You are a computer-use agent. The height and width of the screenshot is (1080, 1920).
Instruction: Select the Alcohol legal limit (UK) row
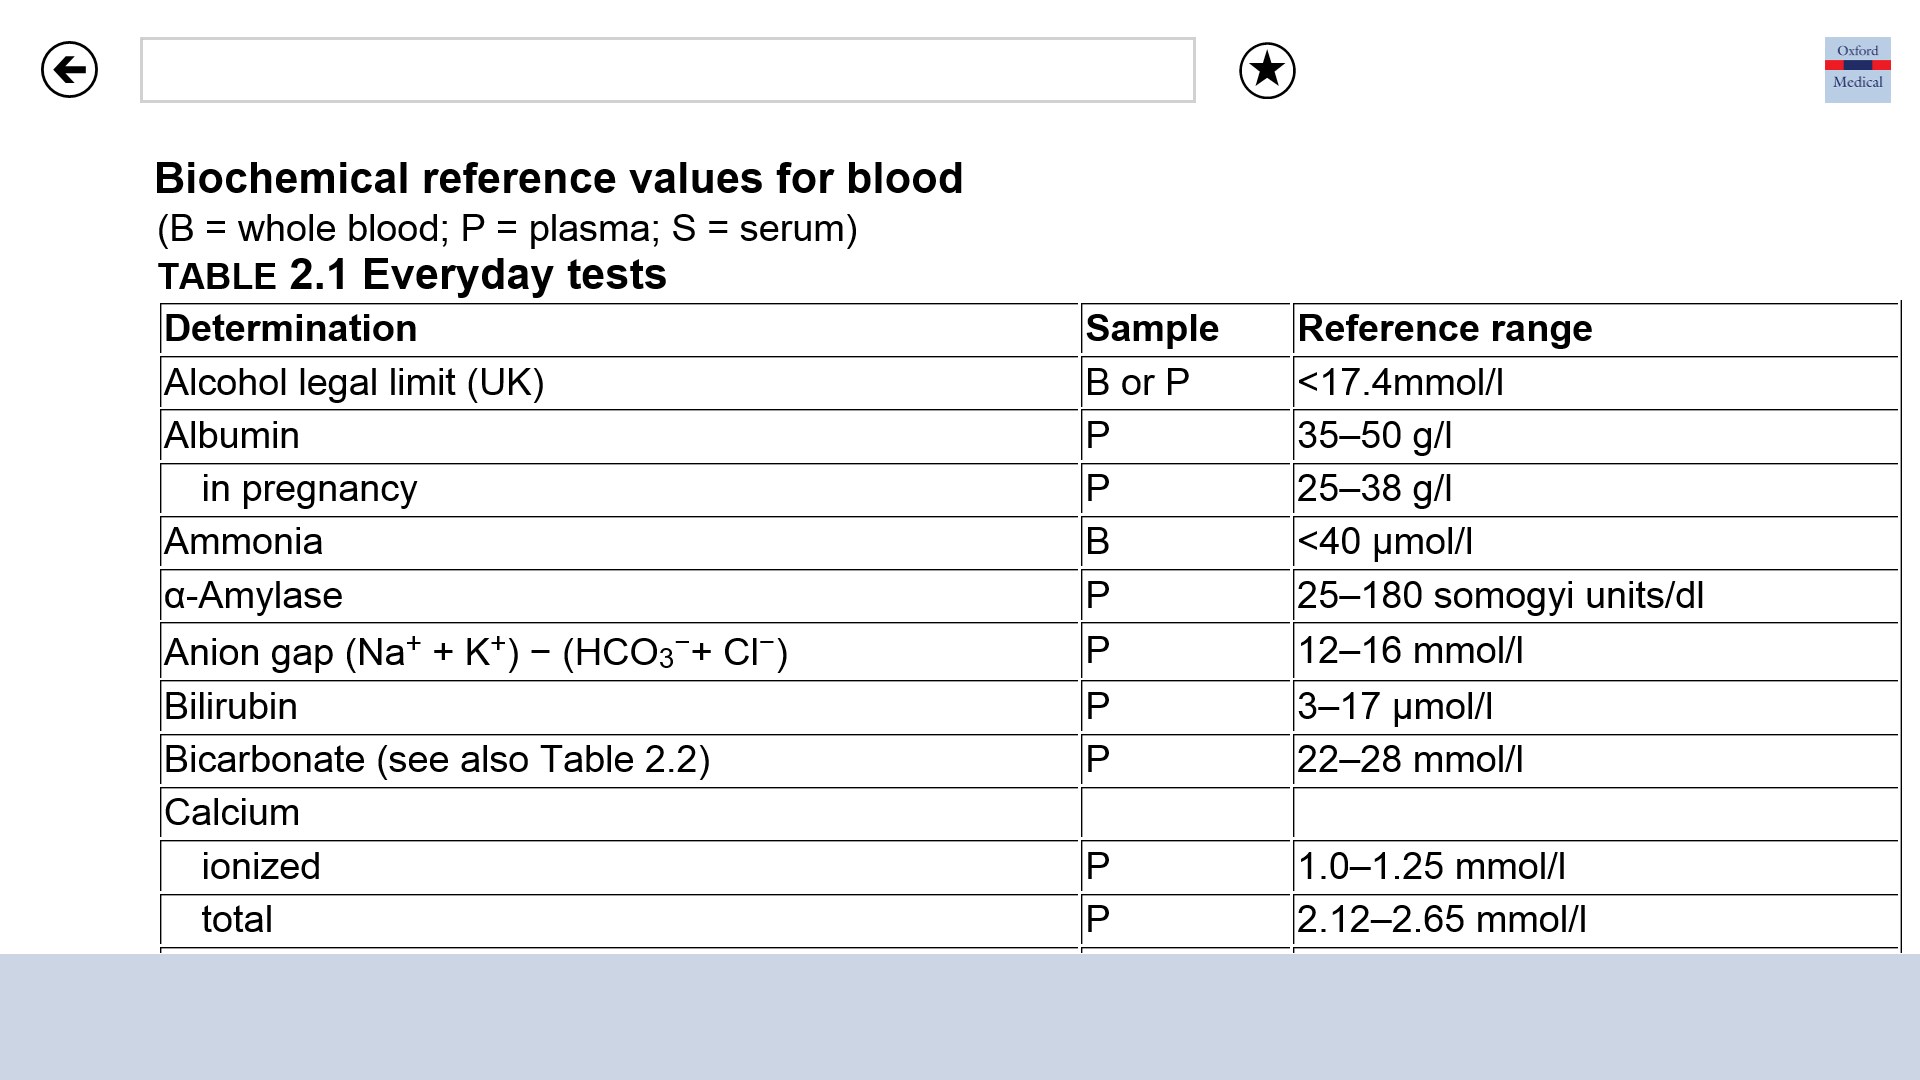(x=354, y=383)
